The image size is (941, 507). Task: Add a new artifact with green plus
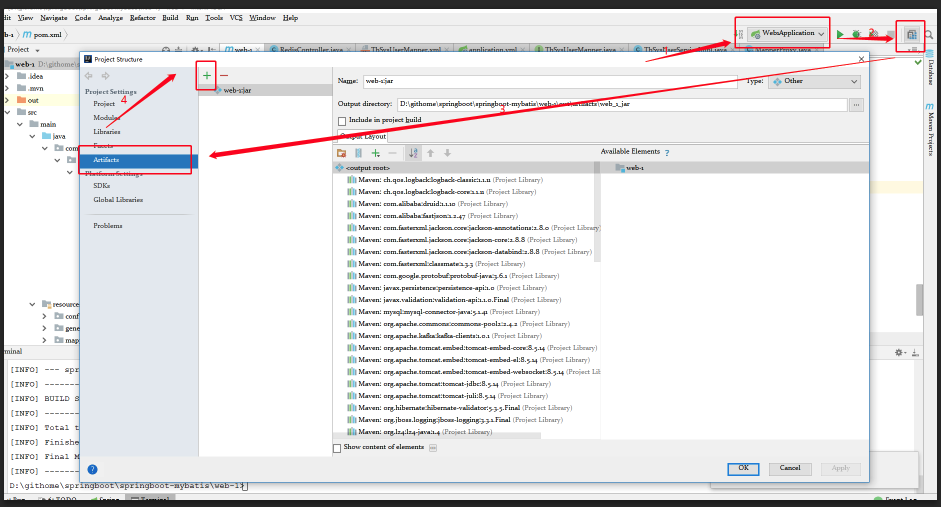[206, 76]
